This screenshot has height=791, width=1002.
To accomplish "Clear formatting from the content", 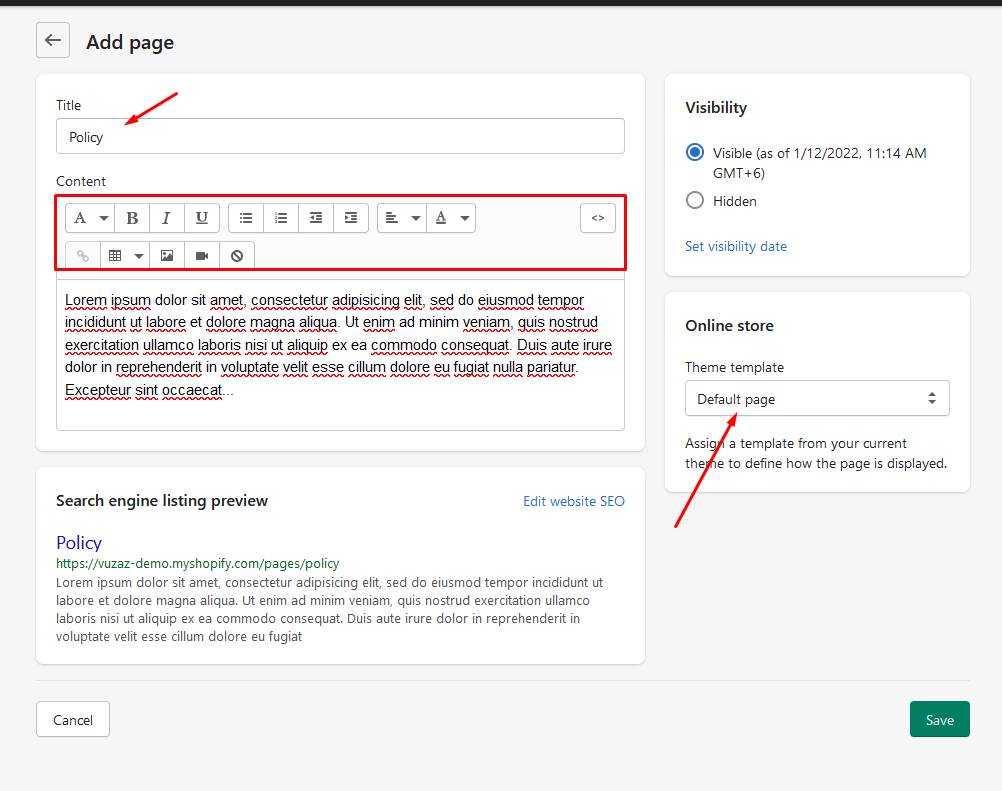I will click(x=237, y=256).
